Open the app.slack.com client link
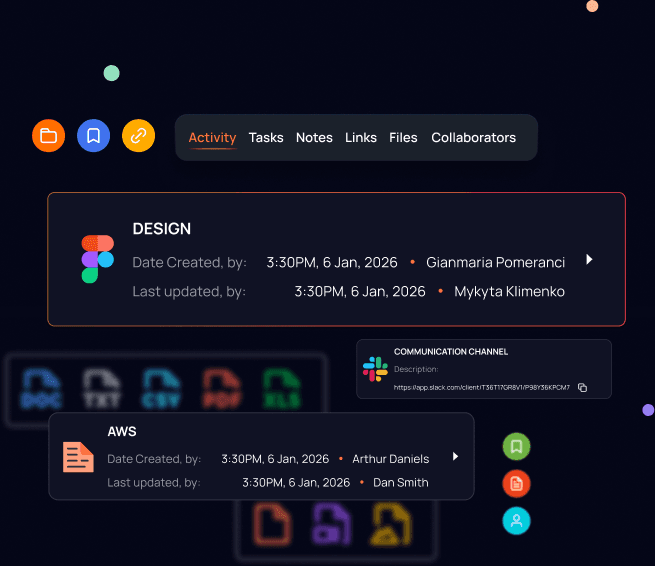 pyautogui.click(x=482, y=388)
